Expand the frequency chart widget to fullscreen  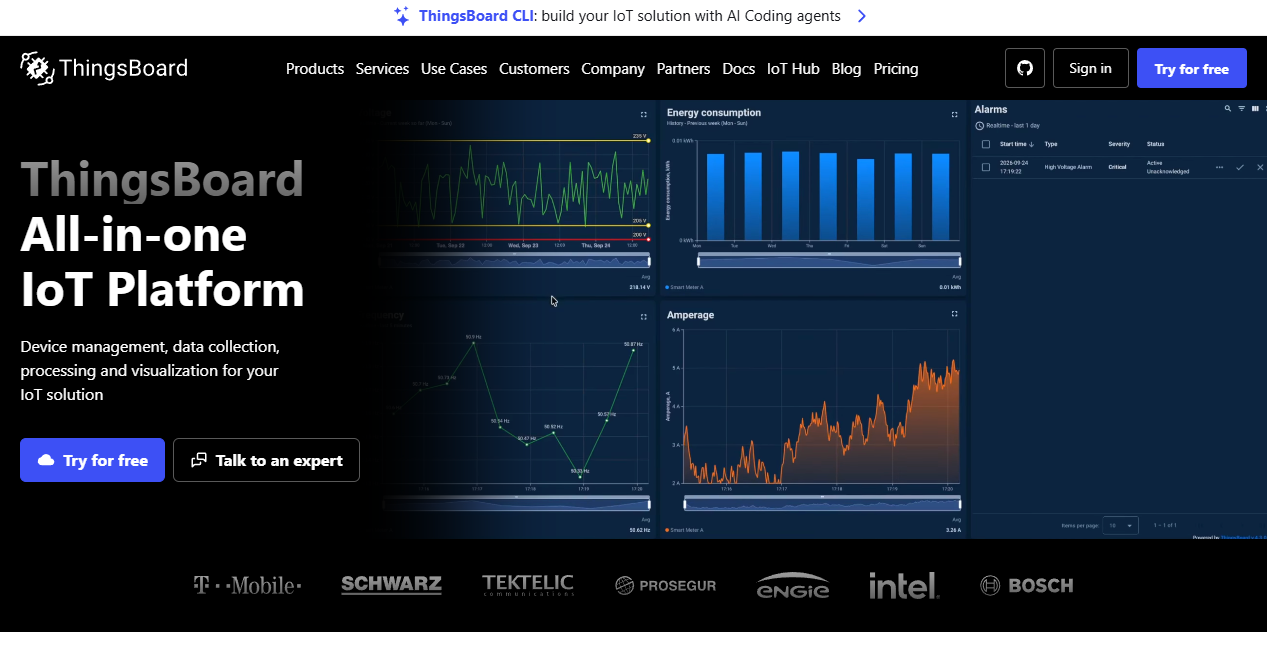tap(644, 317)
